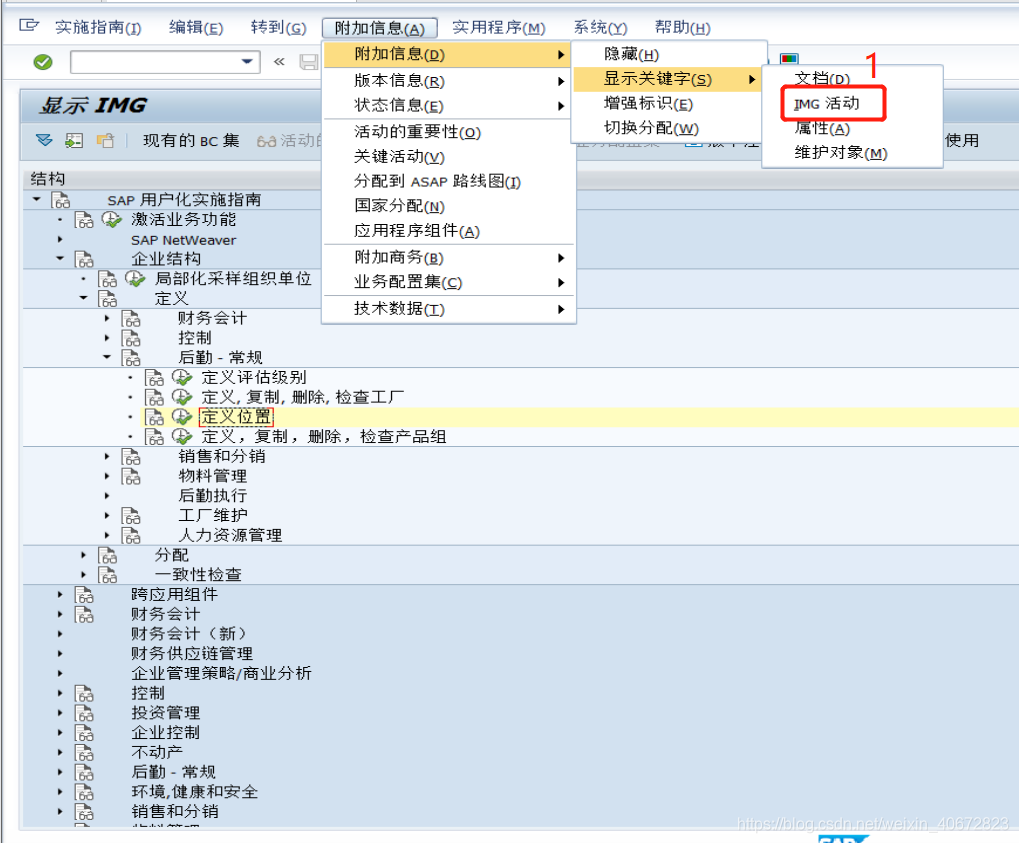Execute the activity icon for 定义位置
This screenshot has height=843, width=1019.
point(182,417)
